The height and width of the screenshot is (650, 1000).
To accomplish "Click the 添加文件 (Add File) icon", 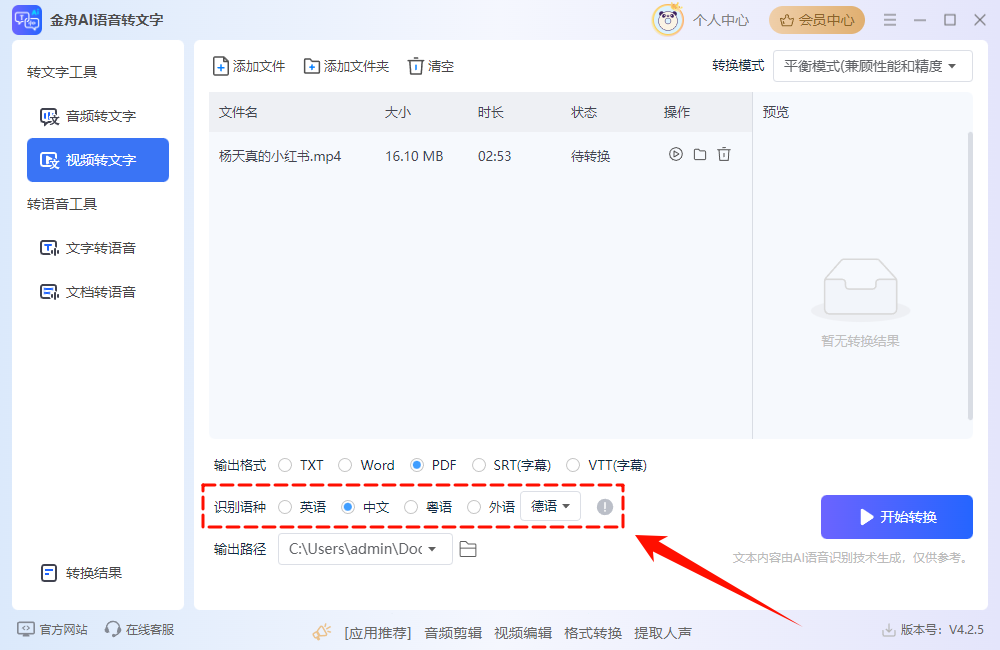I will click(220, 66).
